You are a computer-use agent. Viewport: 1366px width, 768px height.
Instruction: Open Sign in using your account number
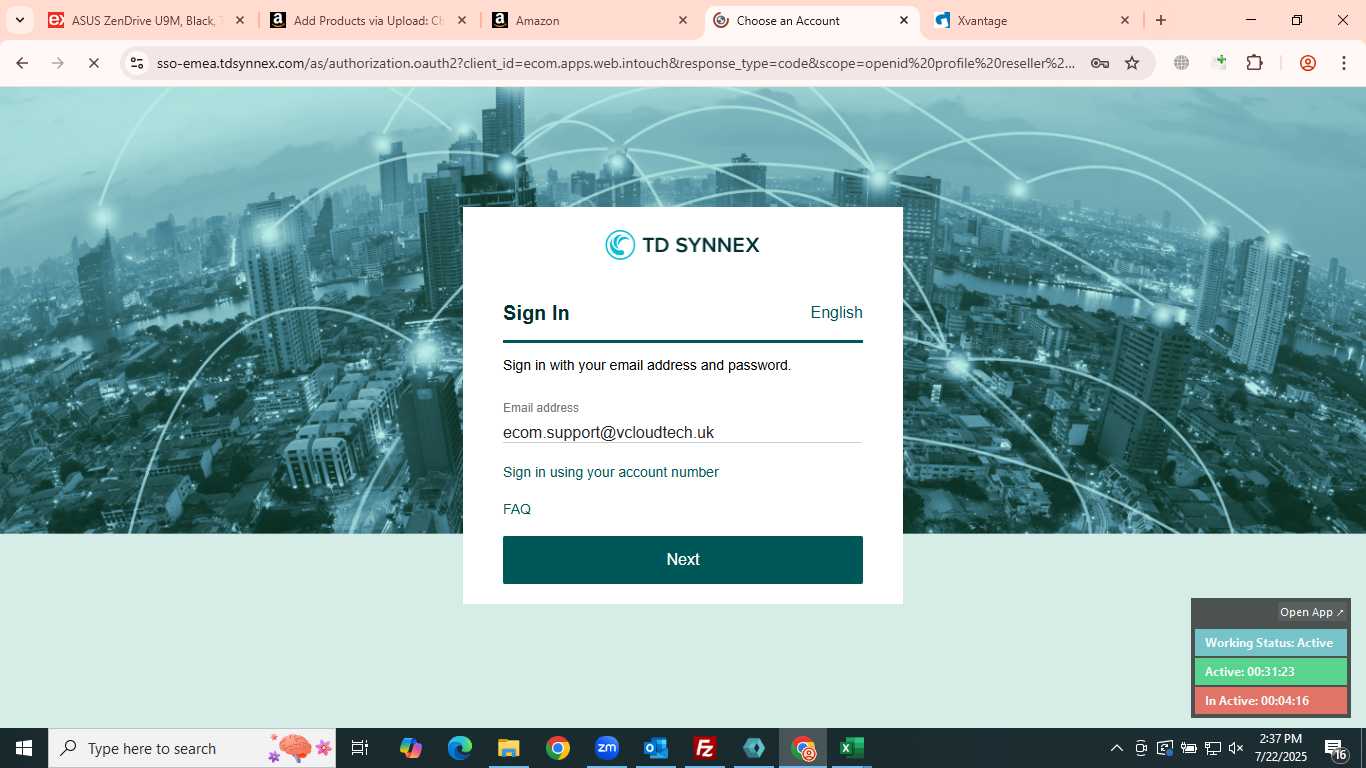[x=610, y=472]
